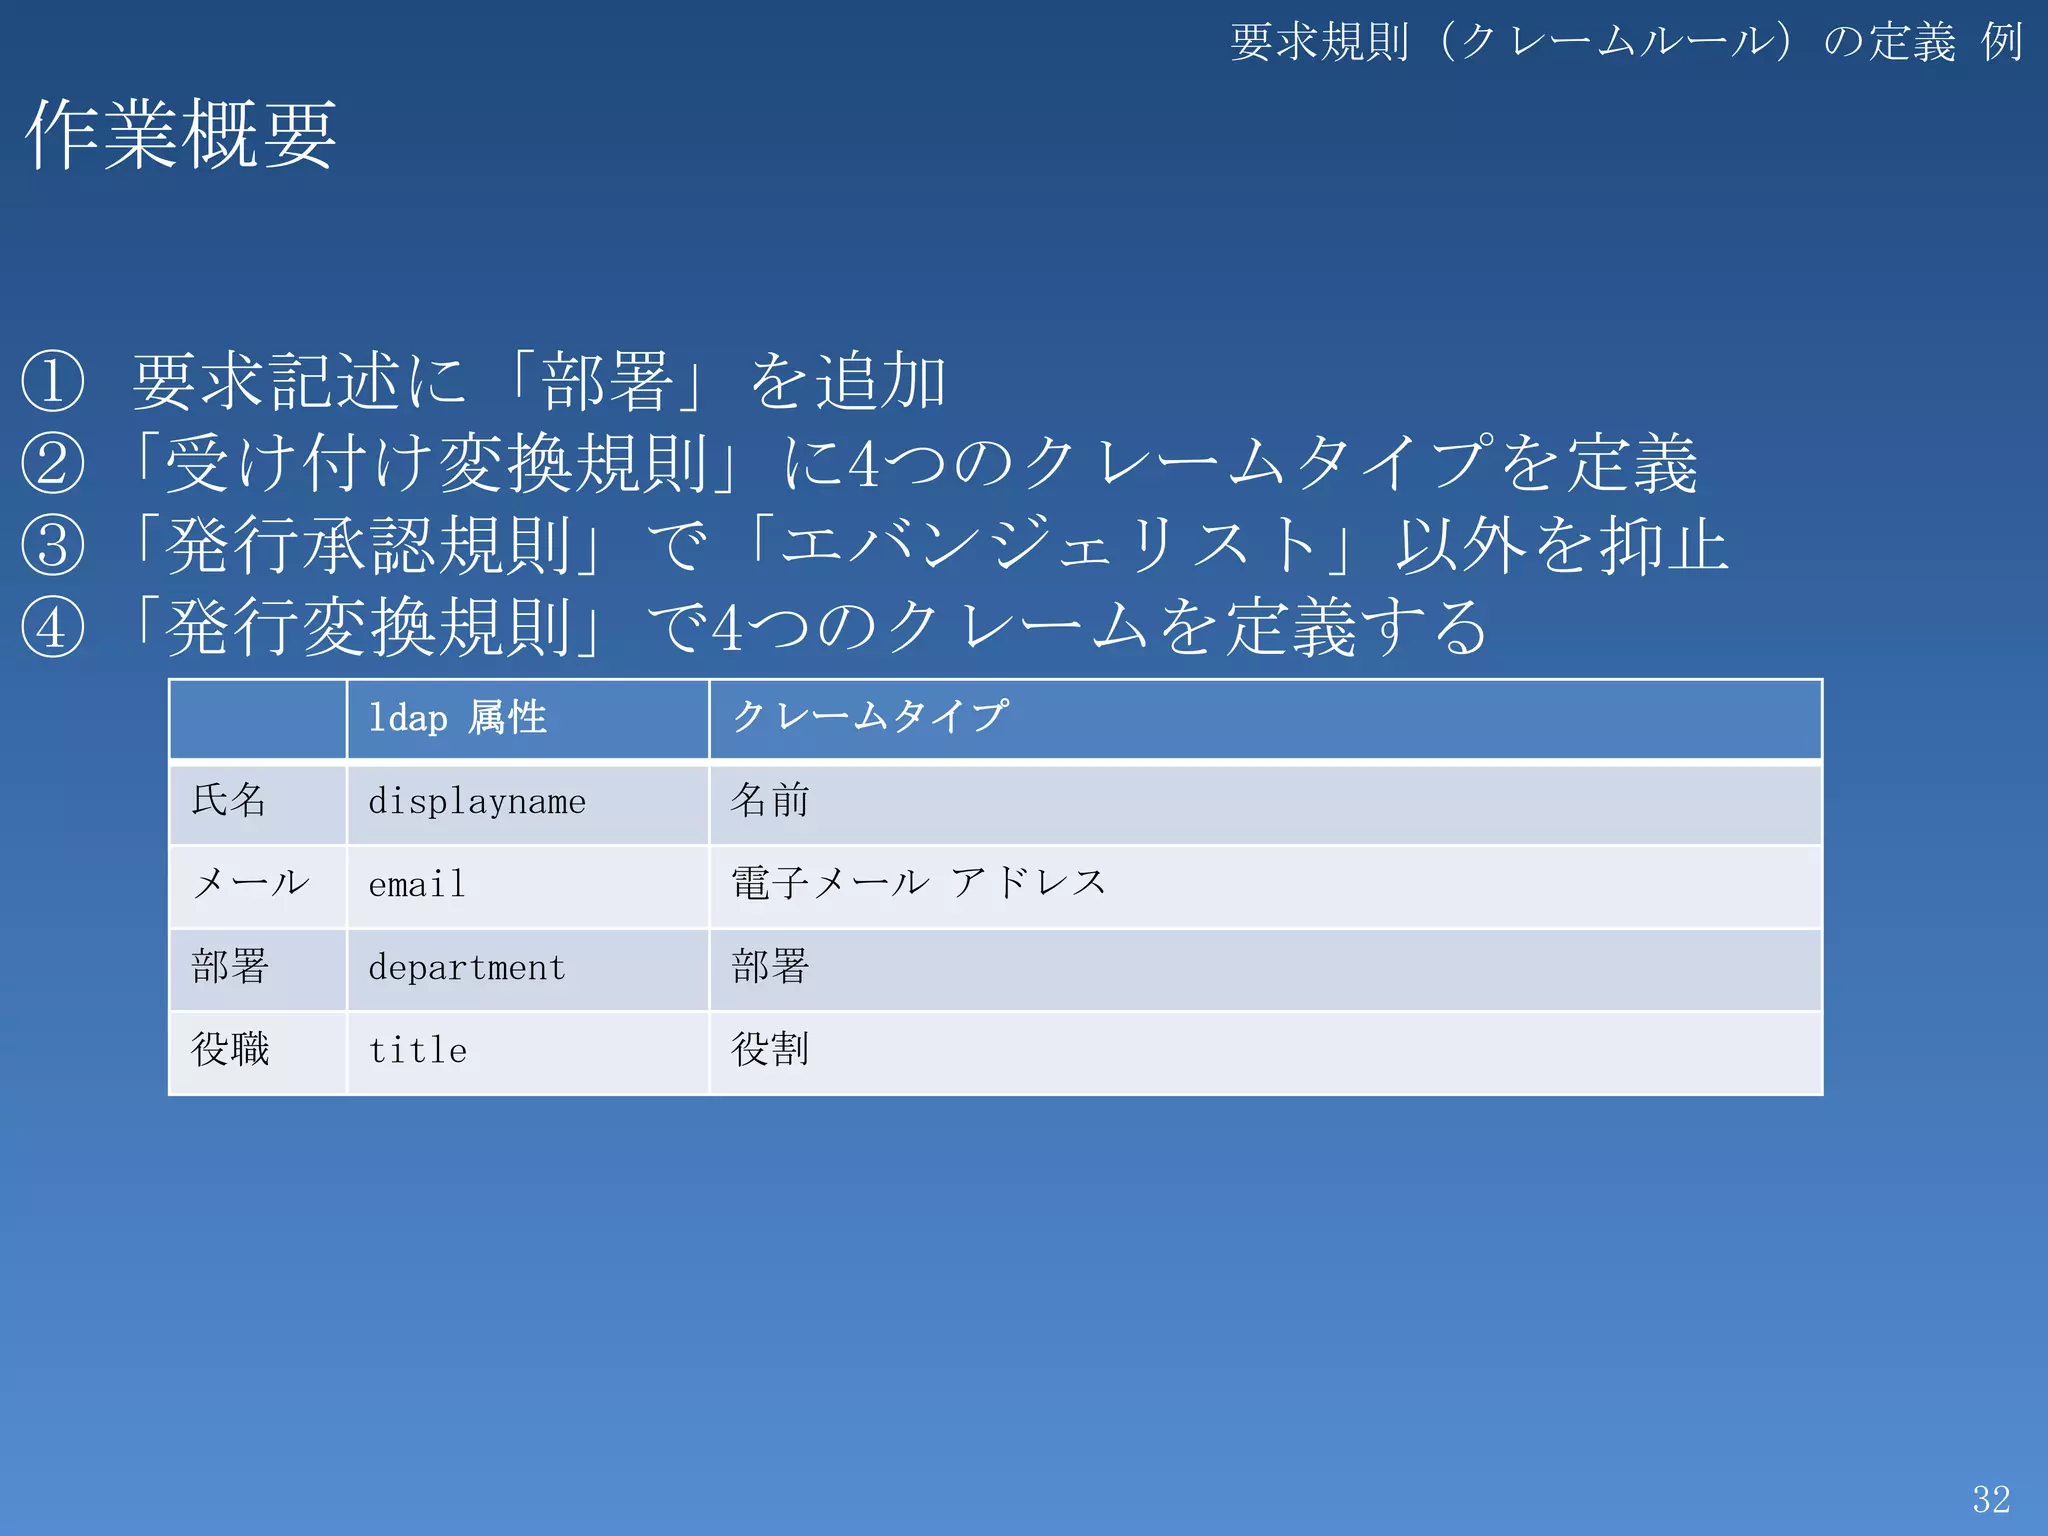Click the cell 電子メール アドレス
This screenshot has width=2048, height=1536.
(1265, 886)
